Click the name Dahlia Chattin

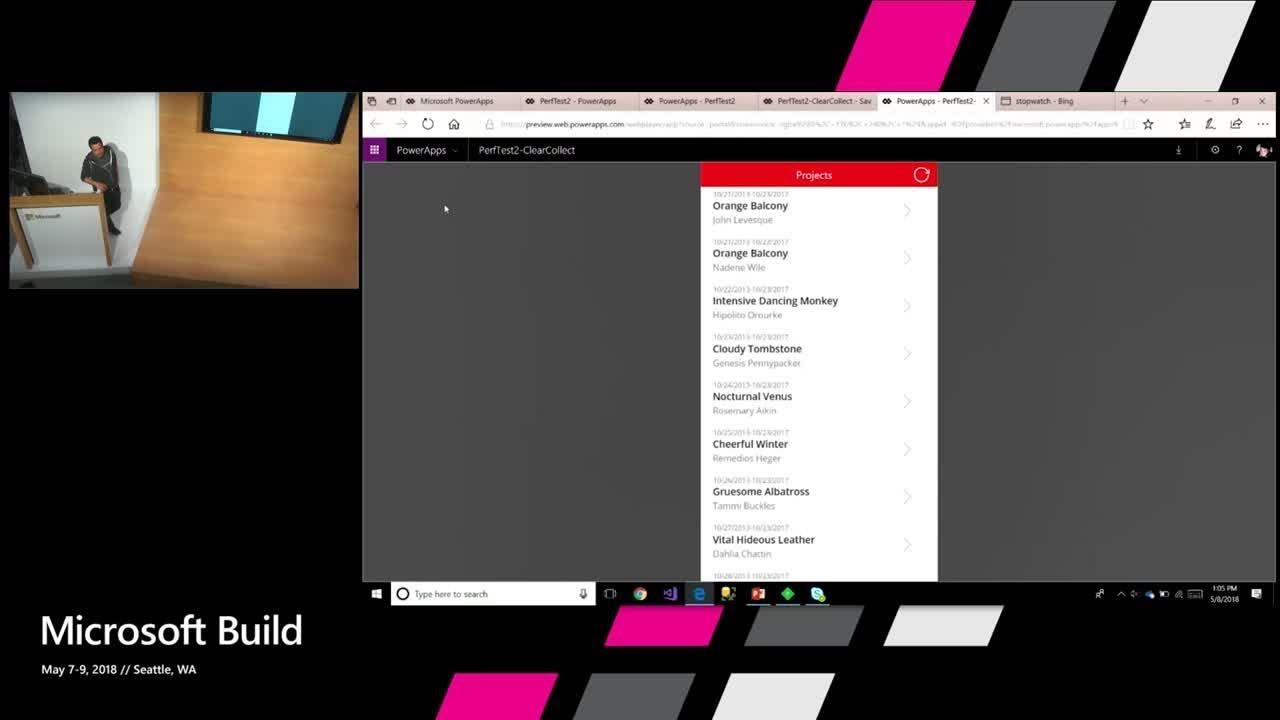(x=741, y=554)
